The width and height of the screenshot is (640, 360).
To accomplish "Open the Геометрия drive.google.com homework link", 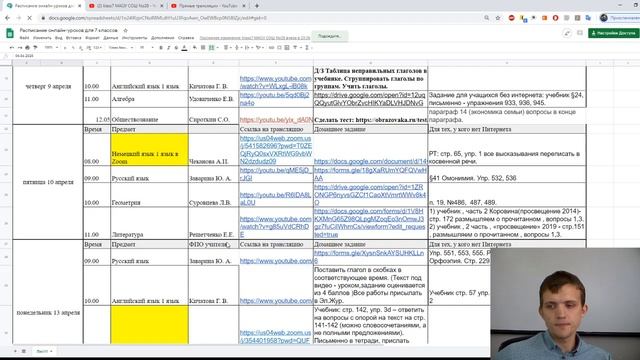I will tap(370, 195).
